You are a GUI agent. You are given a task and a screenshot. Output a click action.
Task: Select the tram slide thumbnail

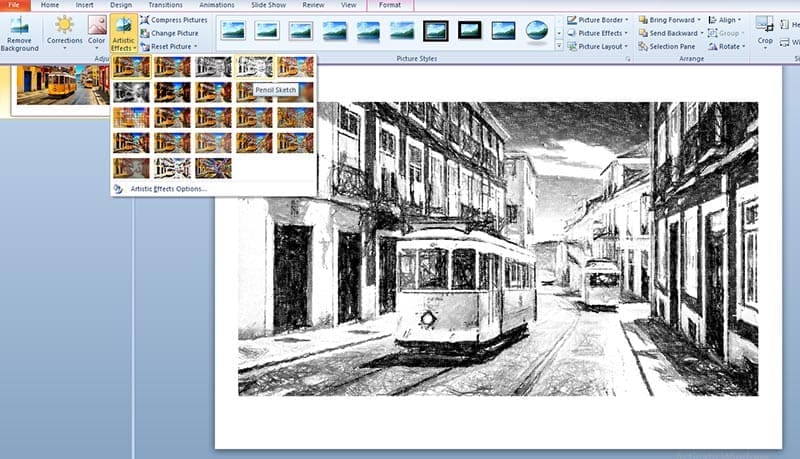[x=60, y=85]
